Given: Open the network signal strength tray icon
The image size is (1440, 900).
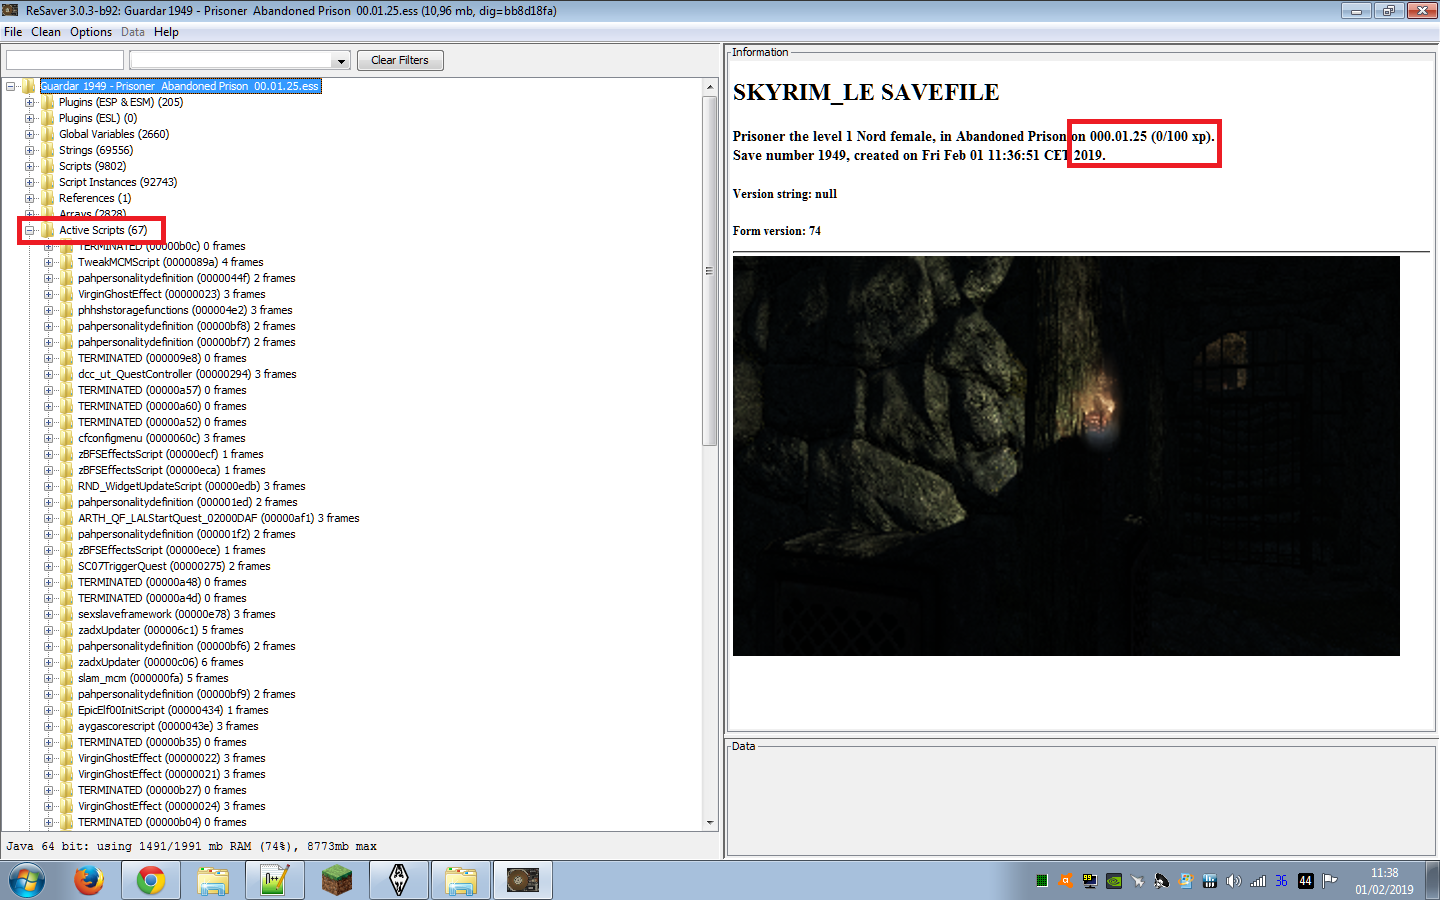Looking at the screenshot, I should (x=1256, y=880).
